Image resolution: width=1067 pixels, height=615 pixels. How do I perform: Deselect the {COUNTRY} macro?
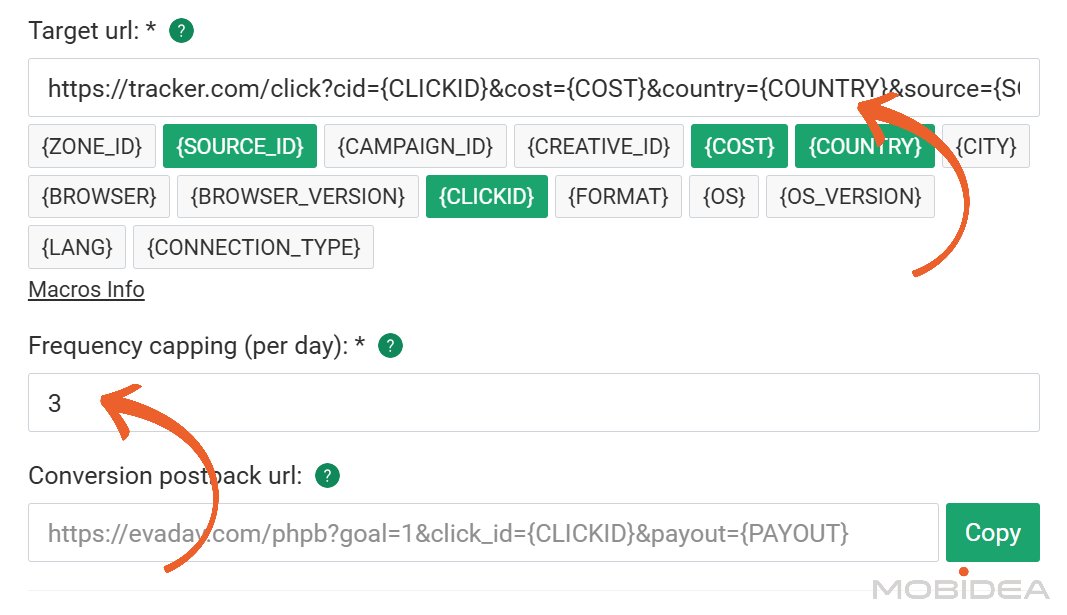tap(865, 146)
